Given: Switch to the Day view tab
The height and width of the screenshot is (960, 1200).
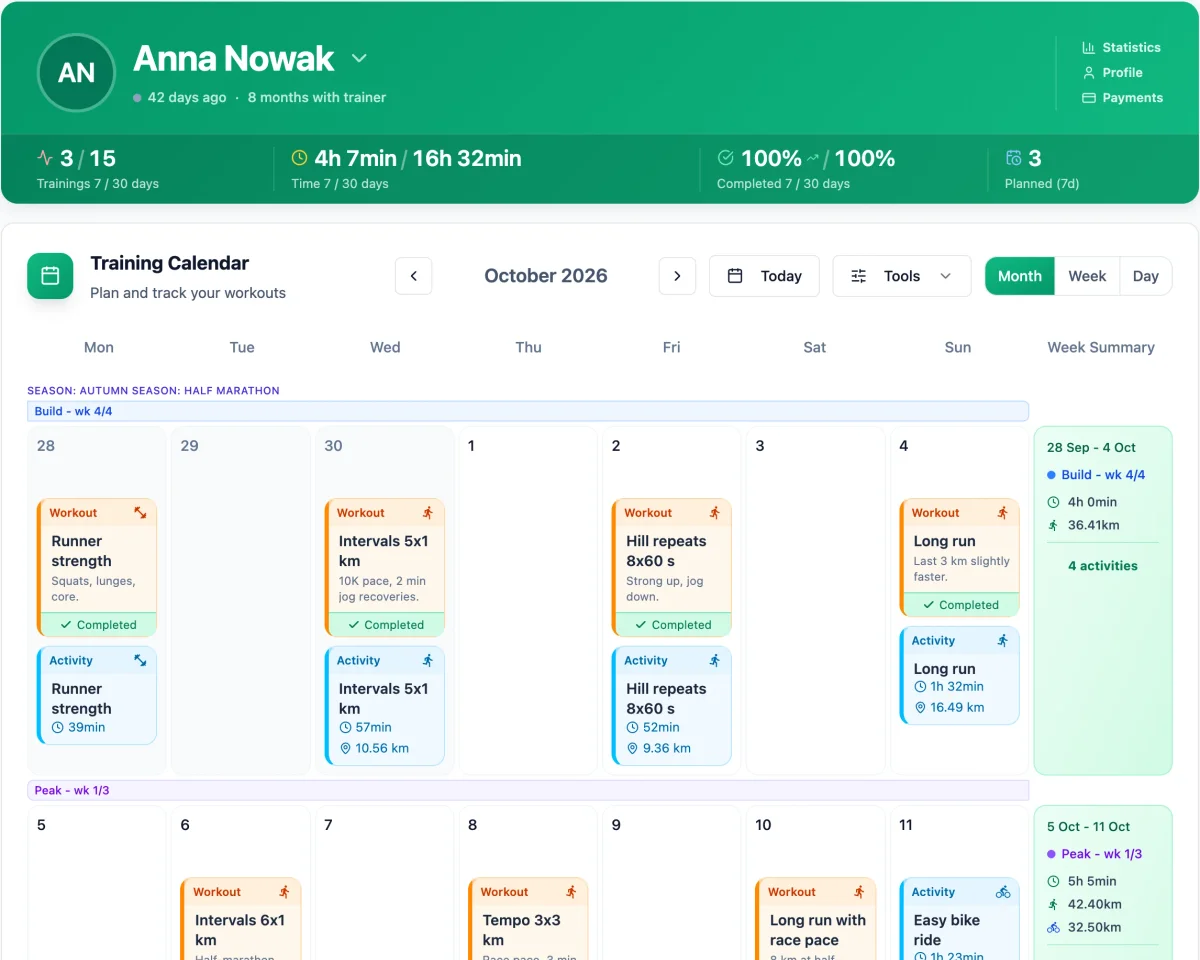Looking at the screenshot, I should pos(1146,276).
